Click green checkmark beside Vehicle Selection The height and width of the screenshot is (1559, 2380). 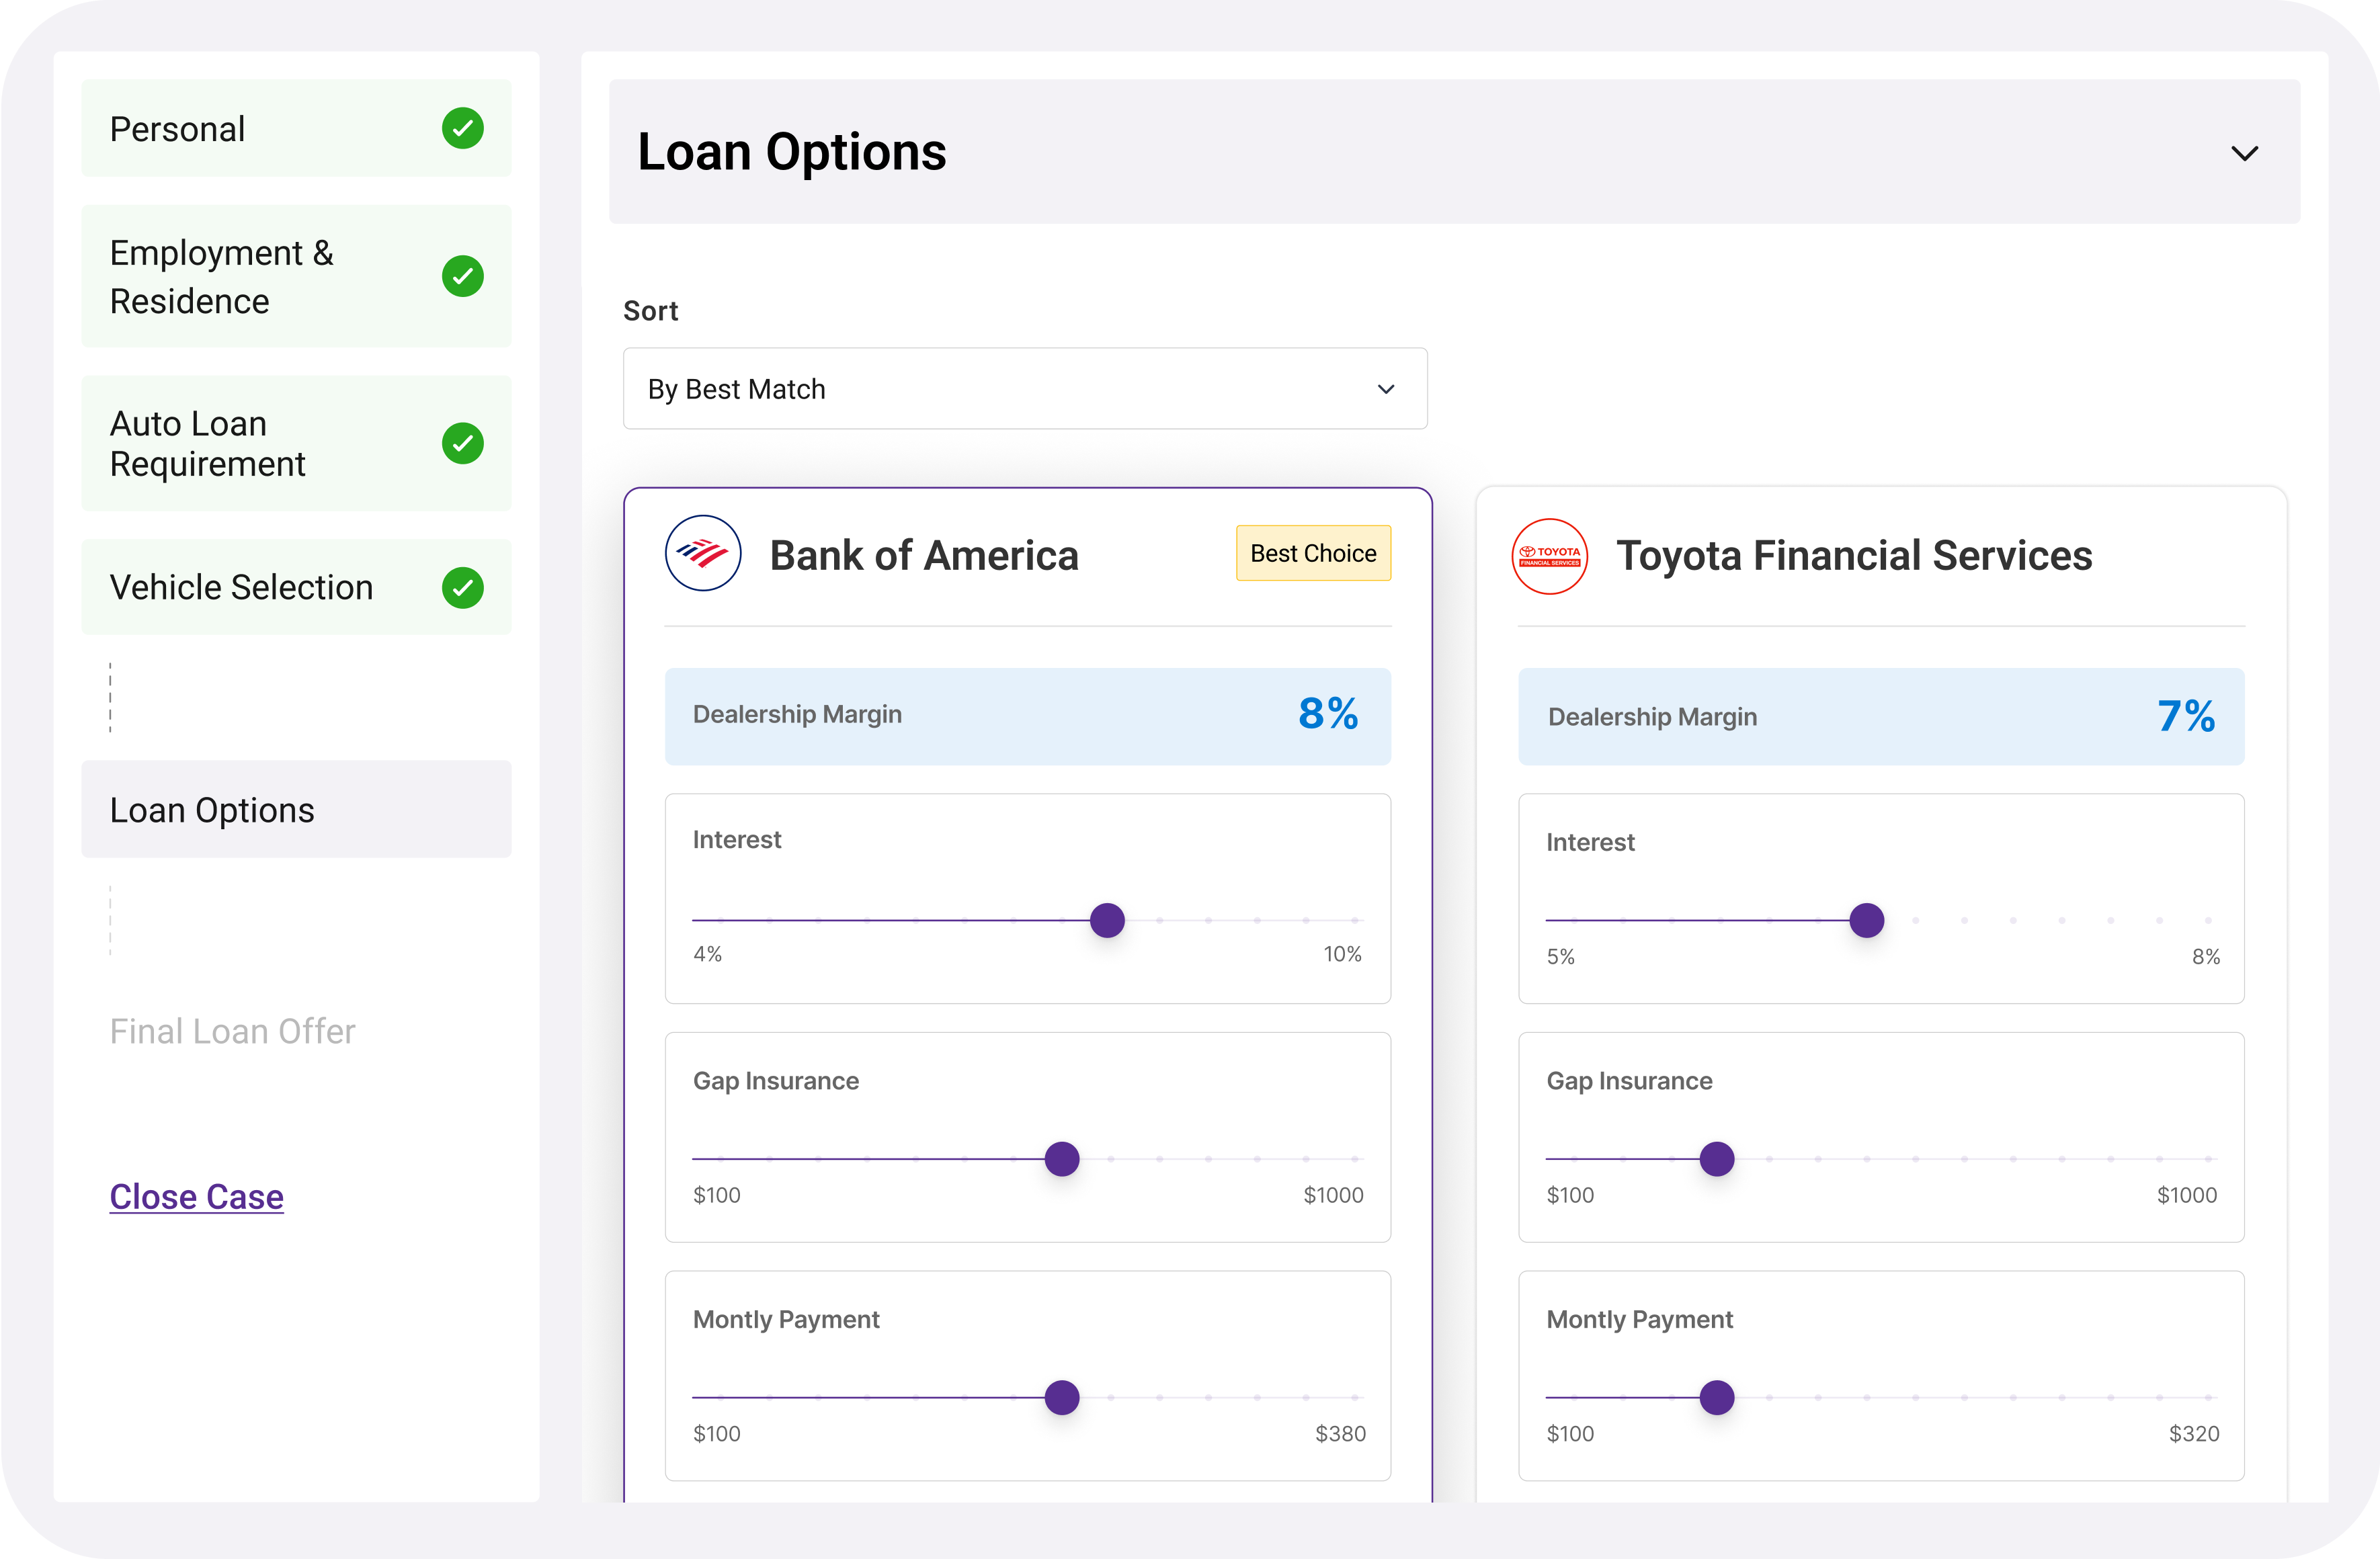tap(462, 587)
